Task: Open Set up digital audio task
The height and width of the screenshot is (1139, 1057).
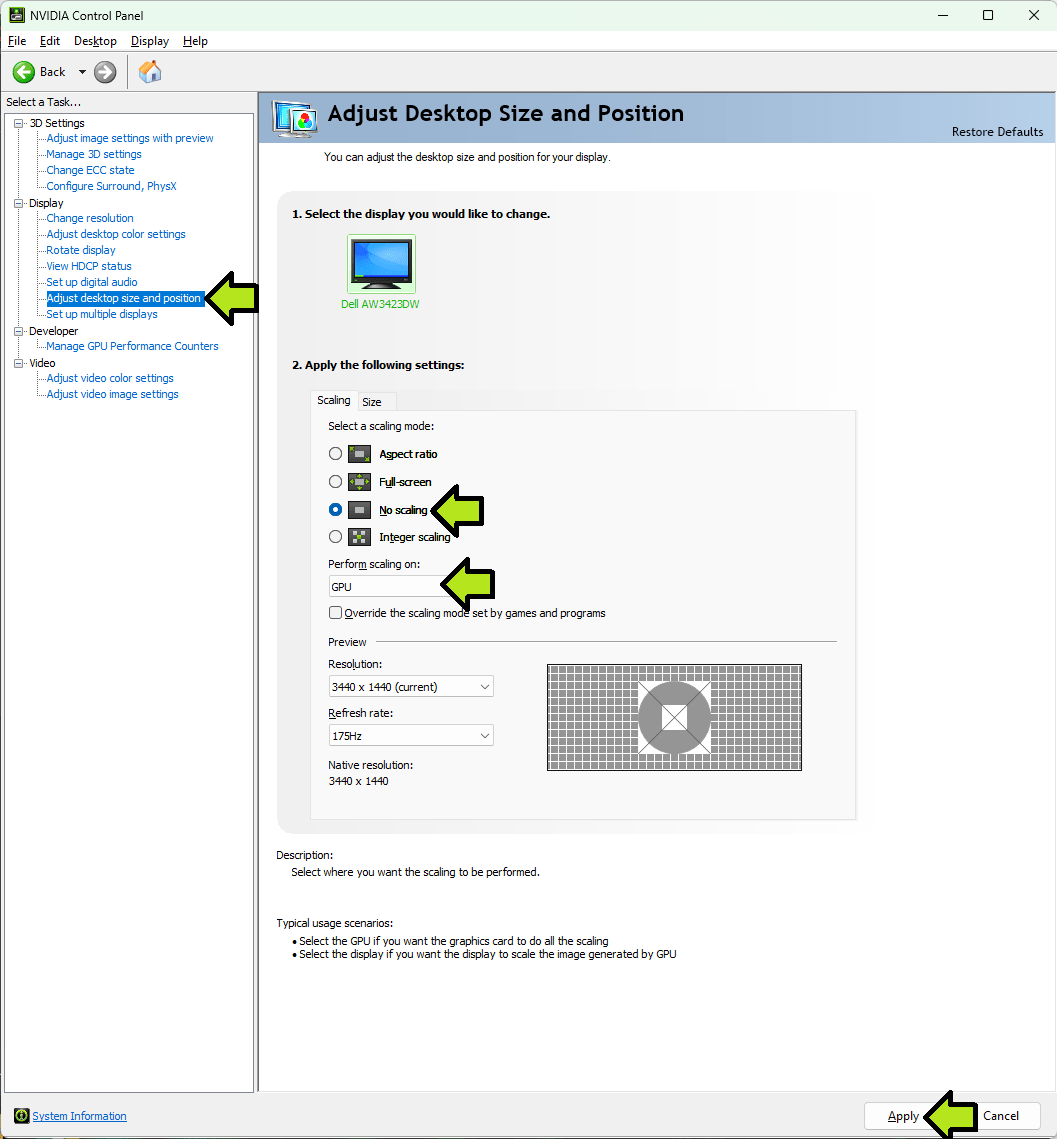Action: coord(92,282)
